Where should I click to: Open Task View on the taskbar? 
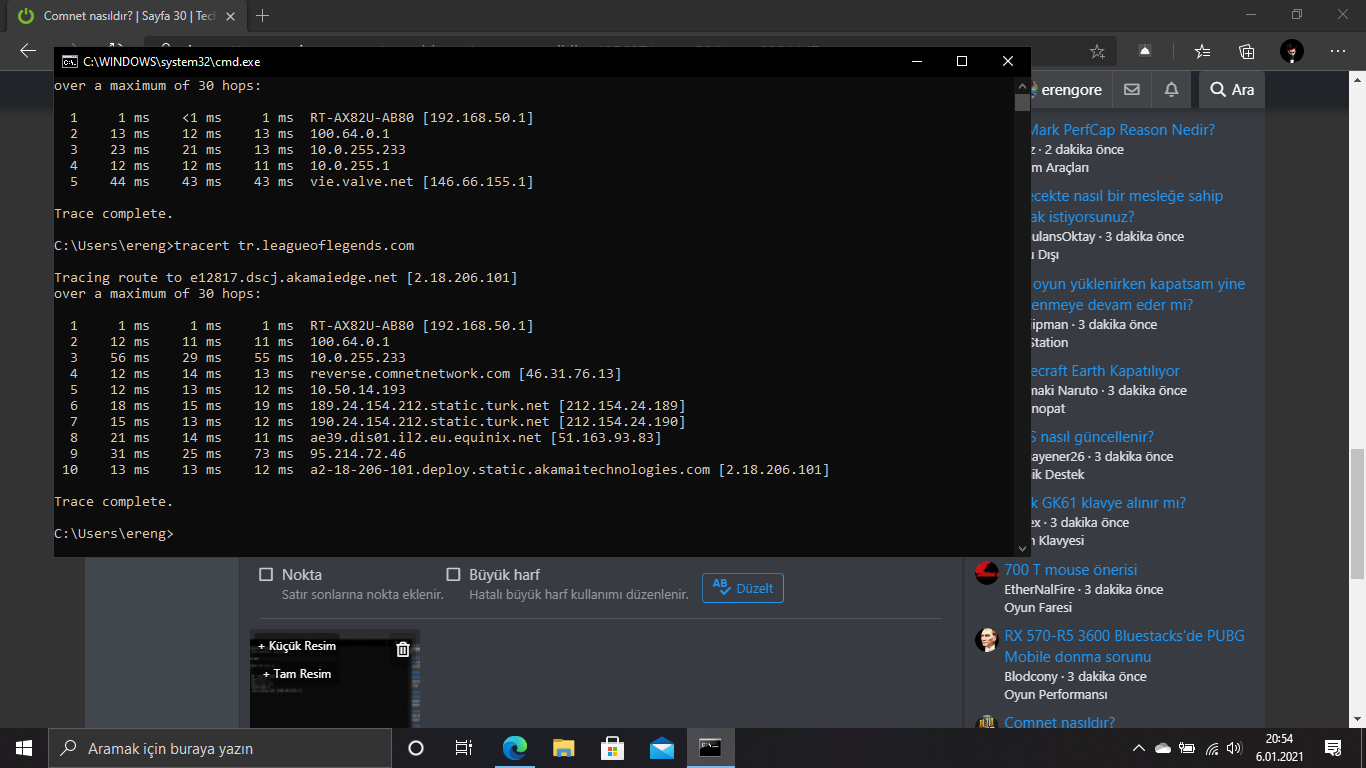click(x=464, y=748)
